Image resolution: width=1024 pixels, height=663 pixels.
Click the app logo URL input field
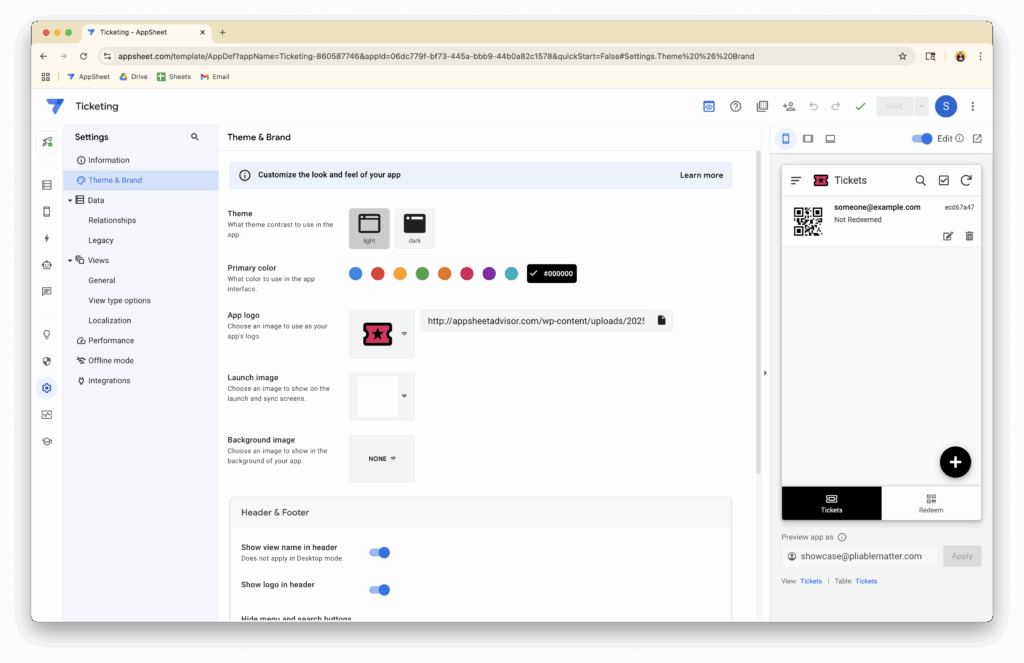click(536, 321)
